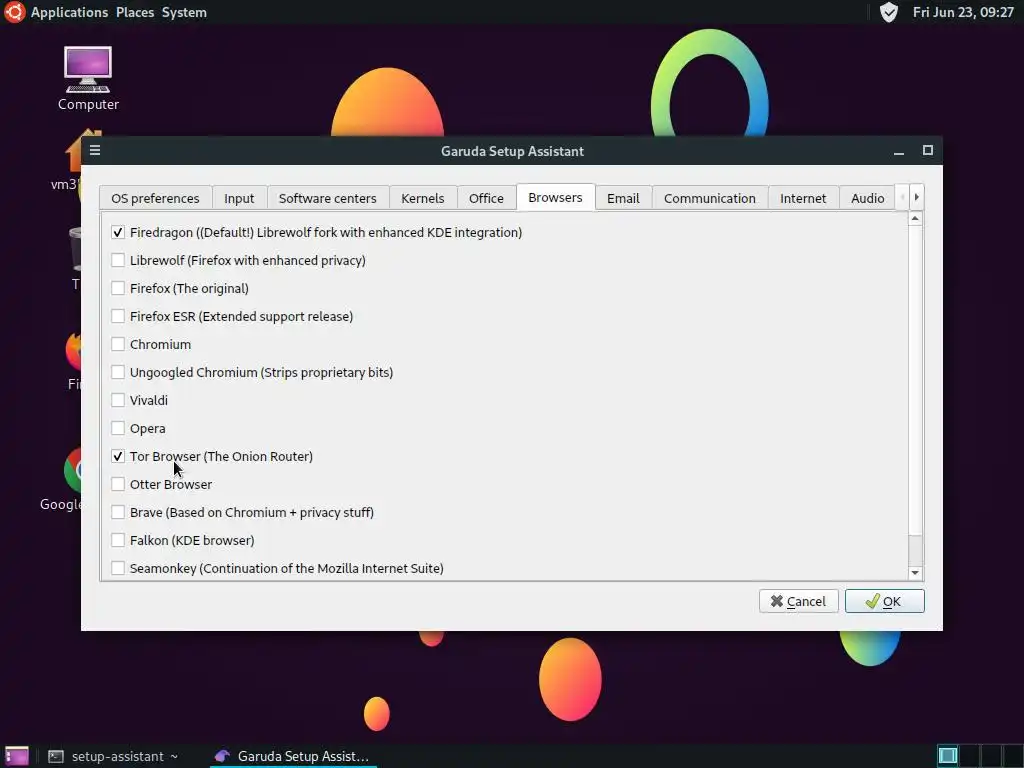Click the list scrollbar up arrow
The image size is (1024, 768).
pos(915,219)
